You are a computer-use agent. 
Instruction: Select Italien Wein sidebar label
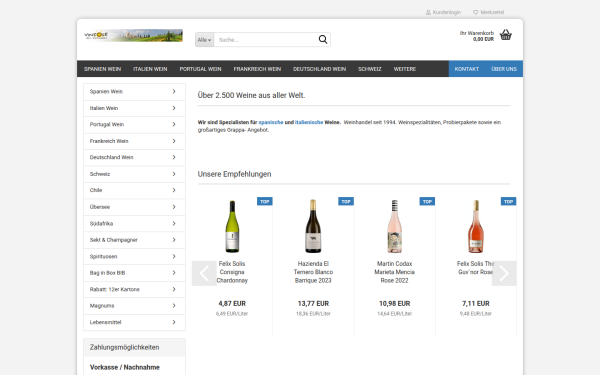tap(104, 108)
